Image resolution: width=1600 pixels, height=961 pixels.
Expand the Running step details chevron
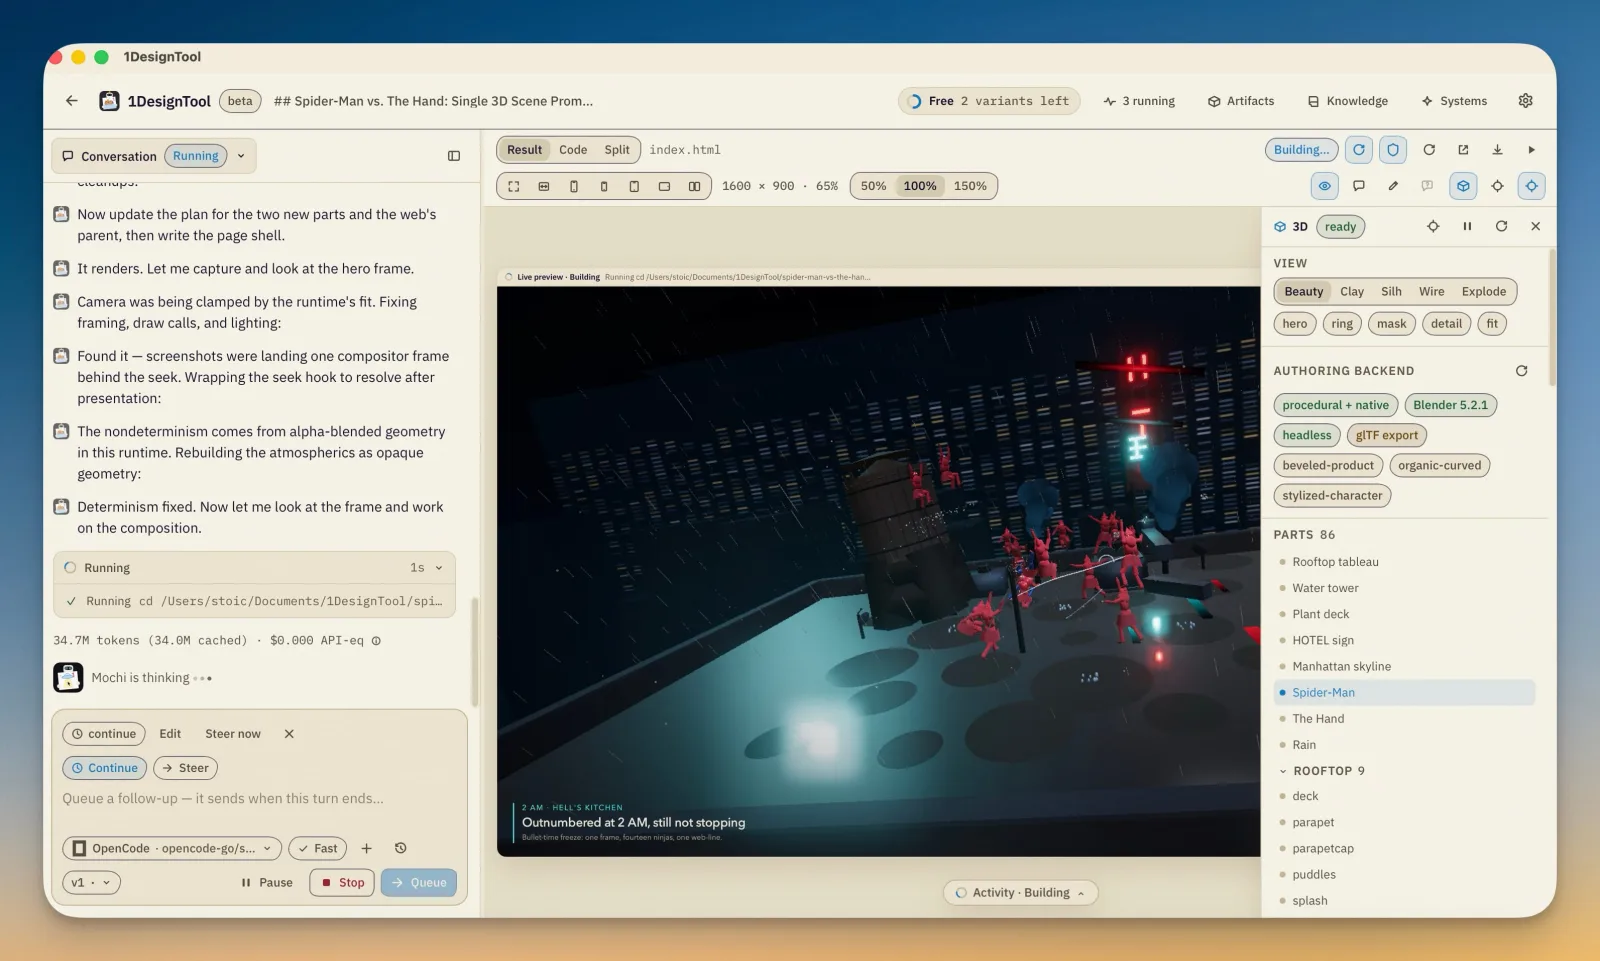(x=439, y=568)
